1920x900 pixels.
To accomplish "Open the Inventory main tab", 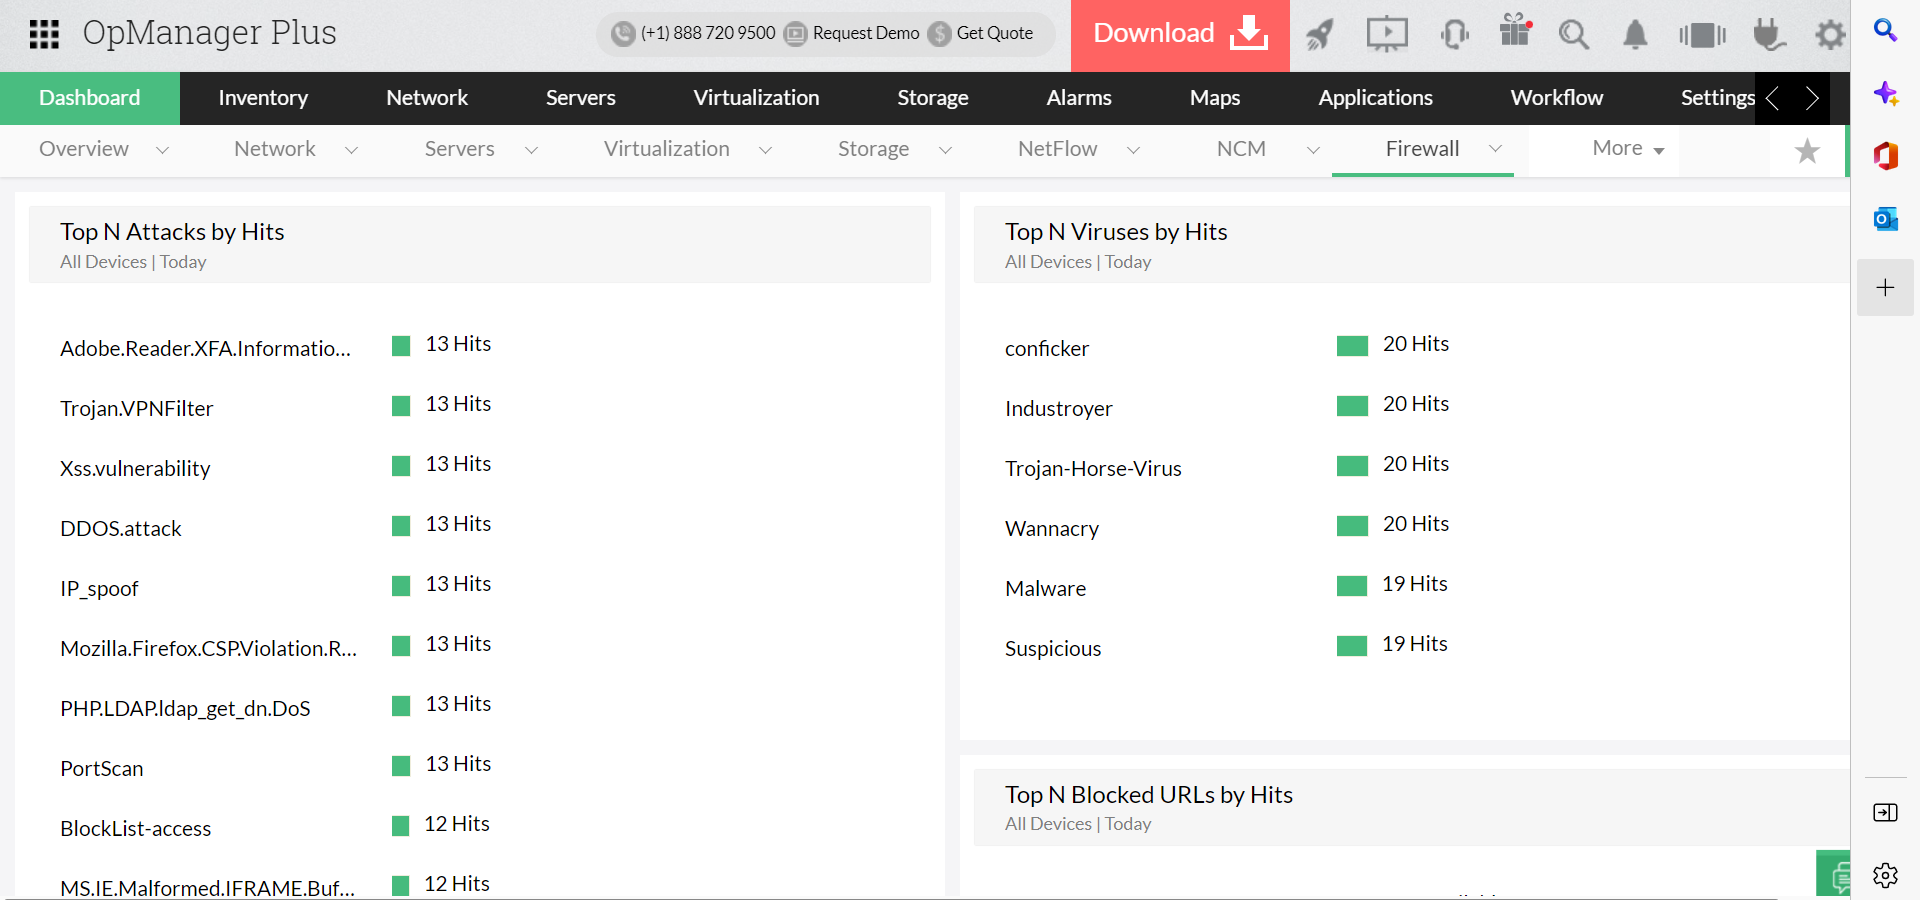I will pos(263,98).
